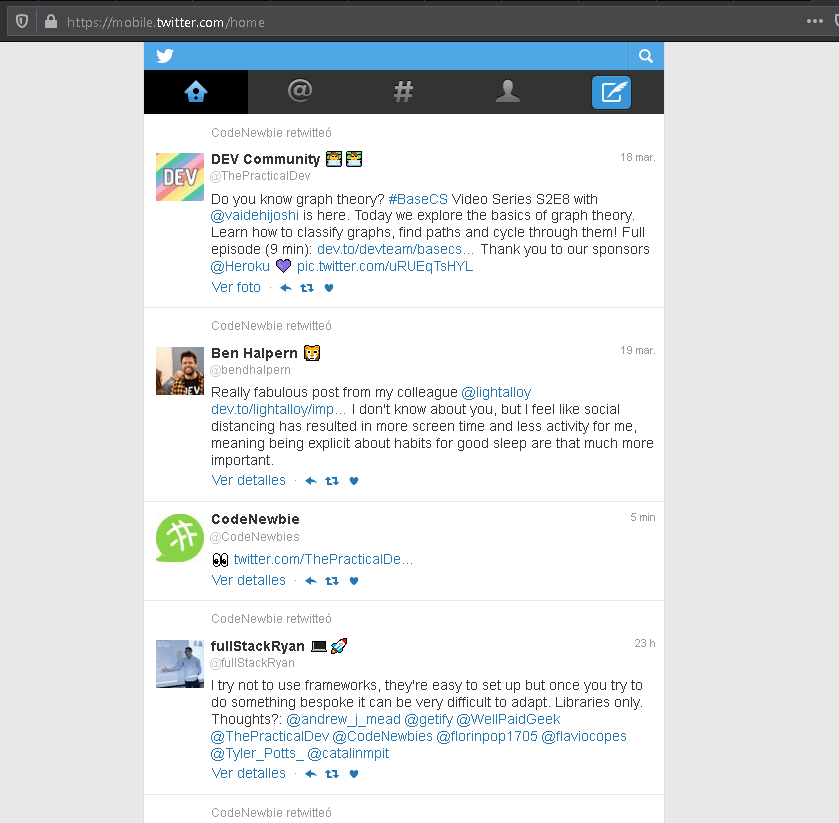Image resolution: width=839 pixels, height=823 pixels.
Task: Open the @WellPaidGeek mention
Action: (508, 720)
